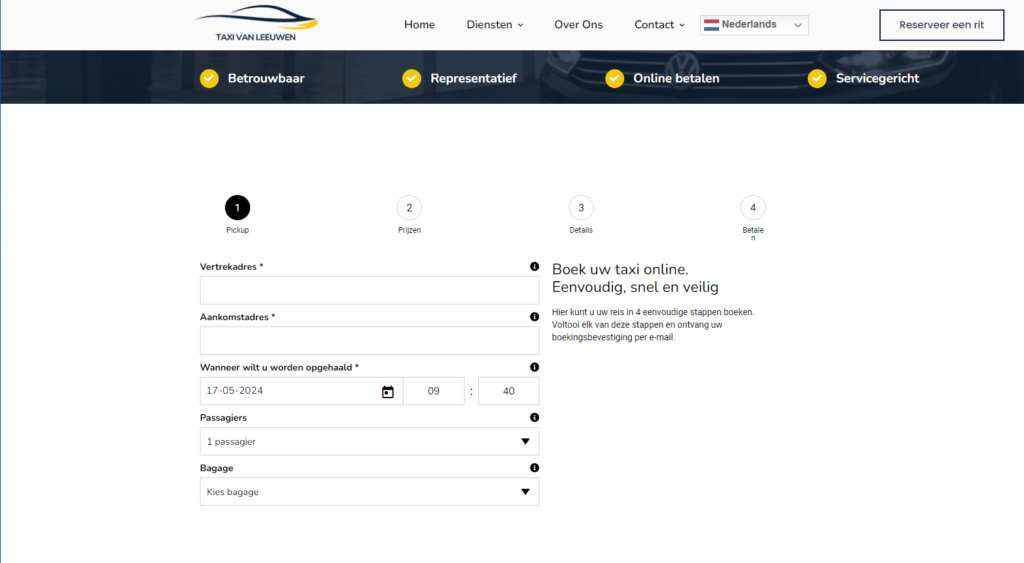Click the minutes field showing 40

click(x=509, y=391)
